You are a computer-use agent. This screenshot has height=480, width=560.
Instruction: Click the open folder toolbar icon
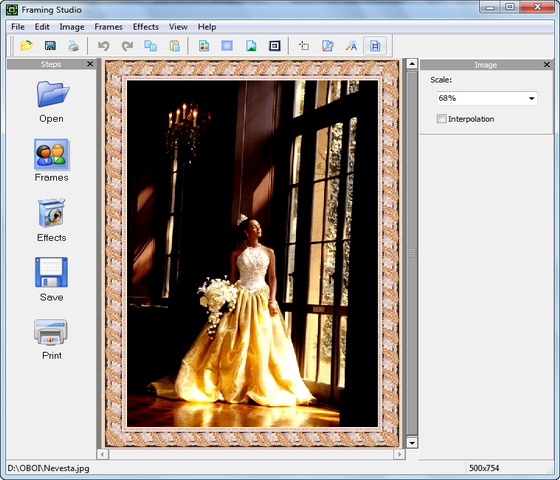click(x=26, y=46)
